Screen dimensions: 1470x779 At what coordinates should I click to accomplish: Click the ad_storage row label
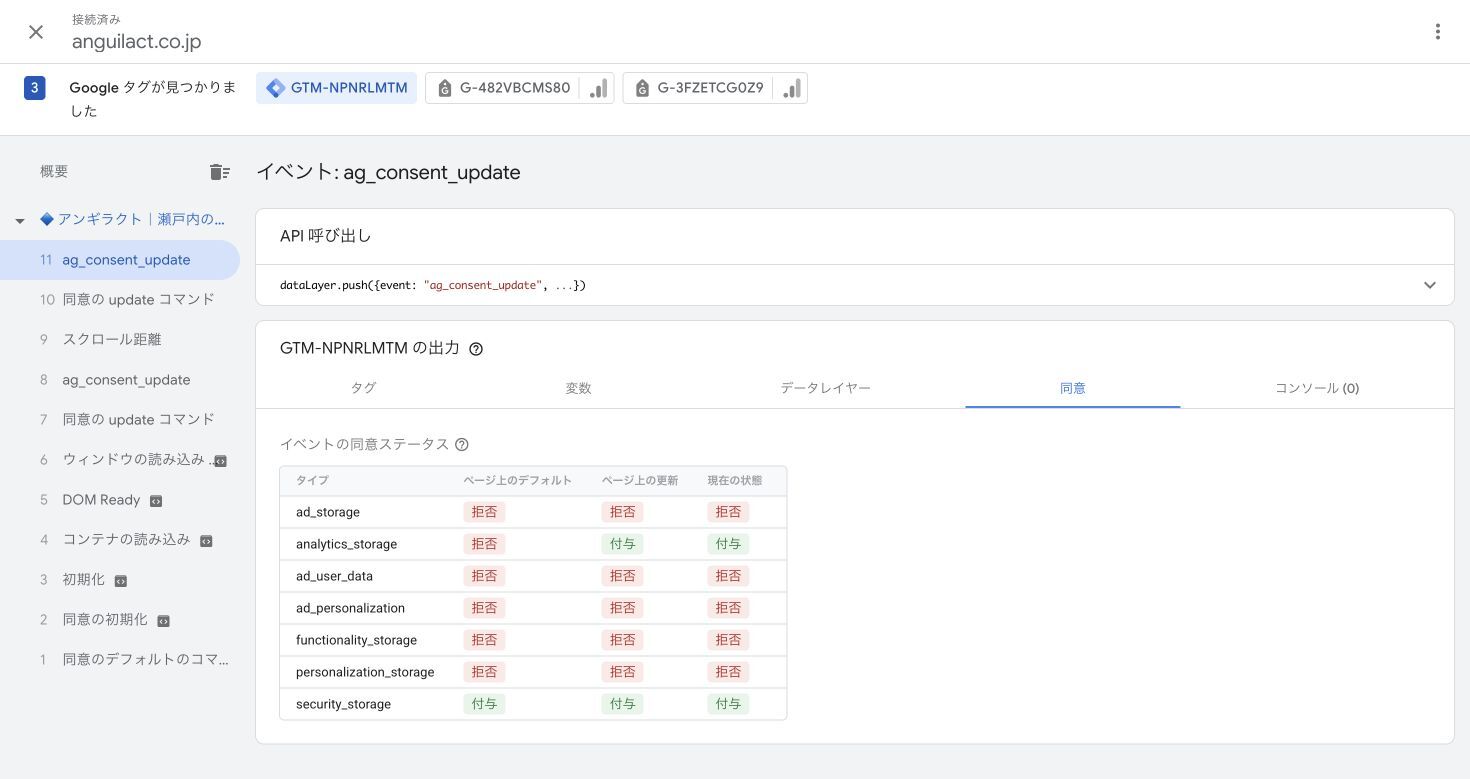tap(328, 512)
